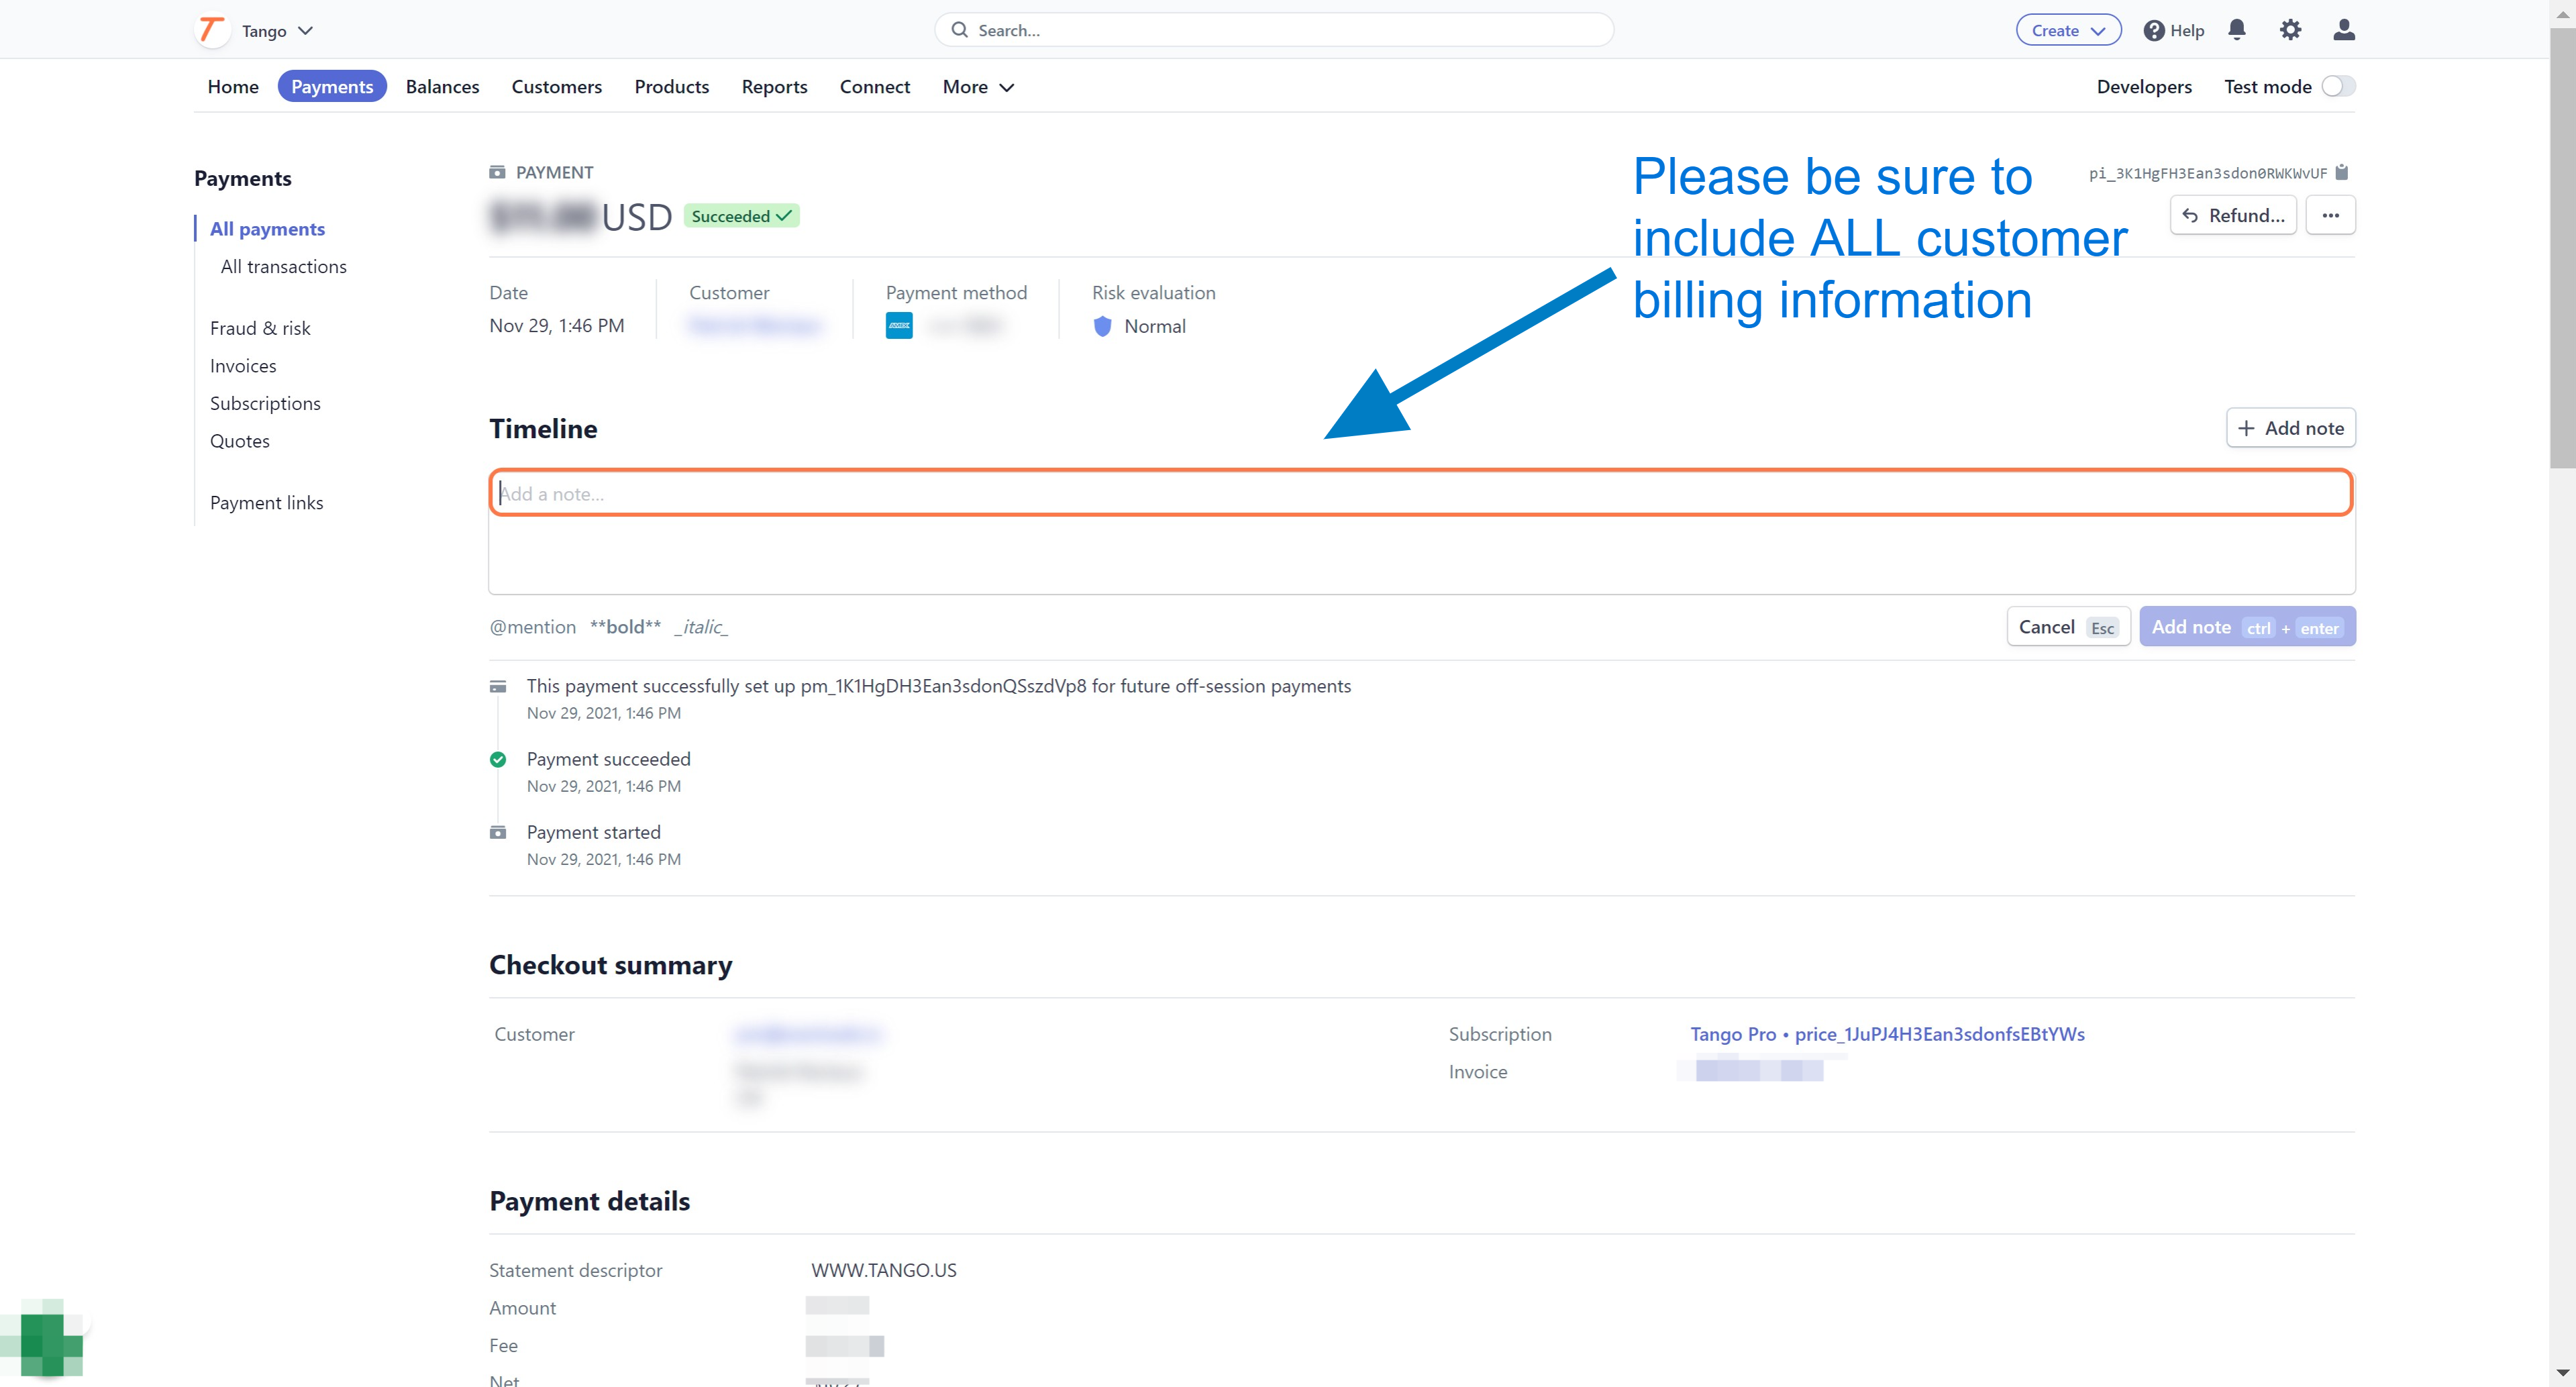2576x1387 pixels.
Task: Open the settings gear icon
Action: point(2290,30)
